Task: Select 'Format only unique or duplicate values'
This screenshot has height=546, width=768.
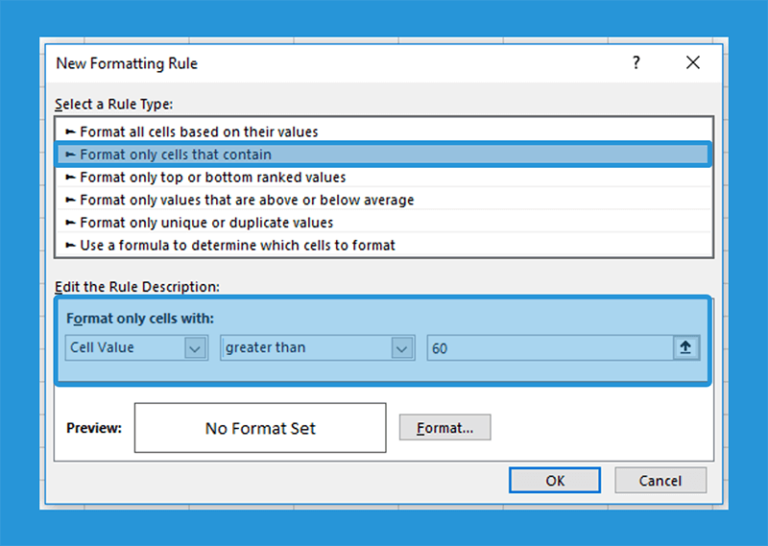Action: pyautogui.click(x=384, y=222)
